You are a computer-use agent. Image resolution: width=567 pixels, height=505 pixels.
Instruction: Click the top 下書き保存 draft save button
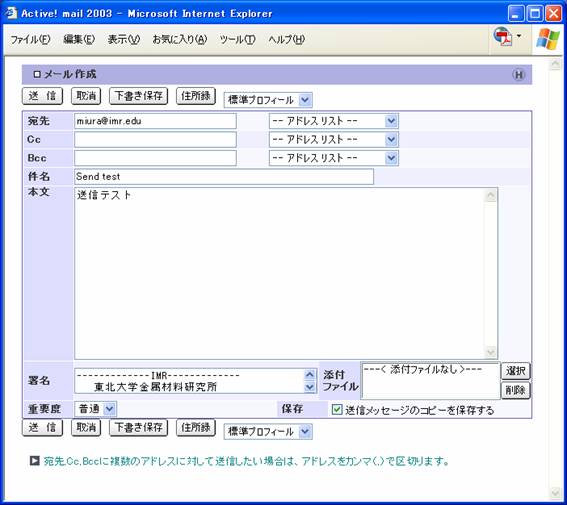click(x=138, y=96)
